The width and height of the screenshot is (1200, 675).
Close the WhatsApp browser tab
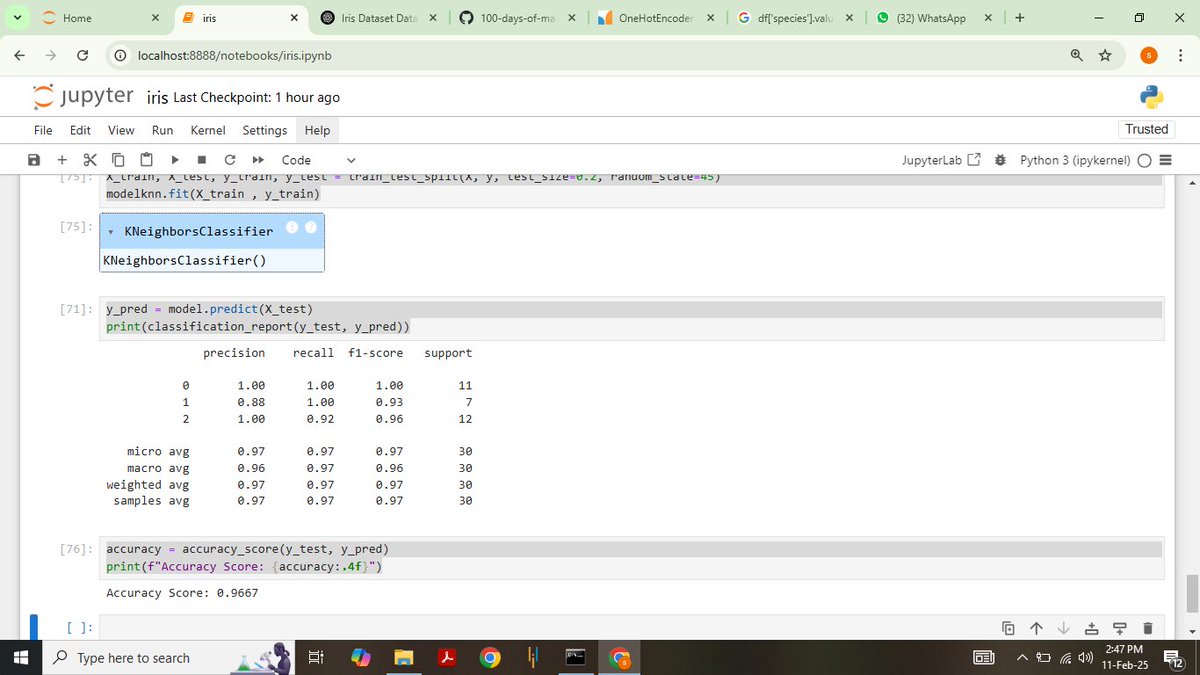point(988,18)
